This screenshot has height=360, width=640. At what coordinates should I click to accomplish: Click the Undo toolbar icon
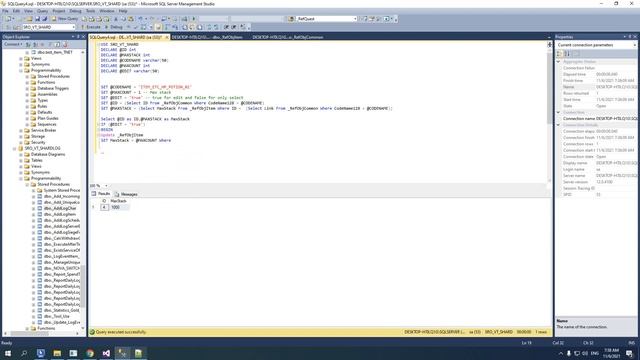[x=140, y=19]
